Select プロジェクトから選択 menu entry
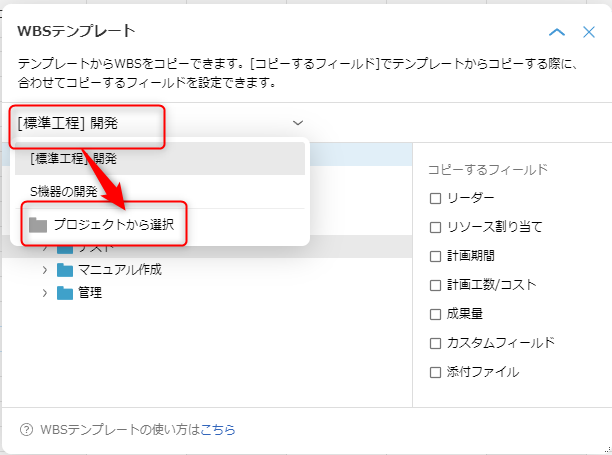This screenshot has width=612, height=455. pyautogui.click(x=114, y=225)
